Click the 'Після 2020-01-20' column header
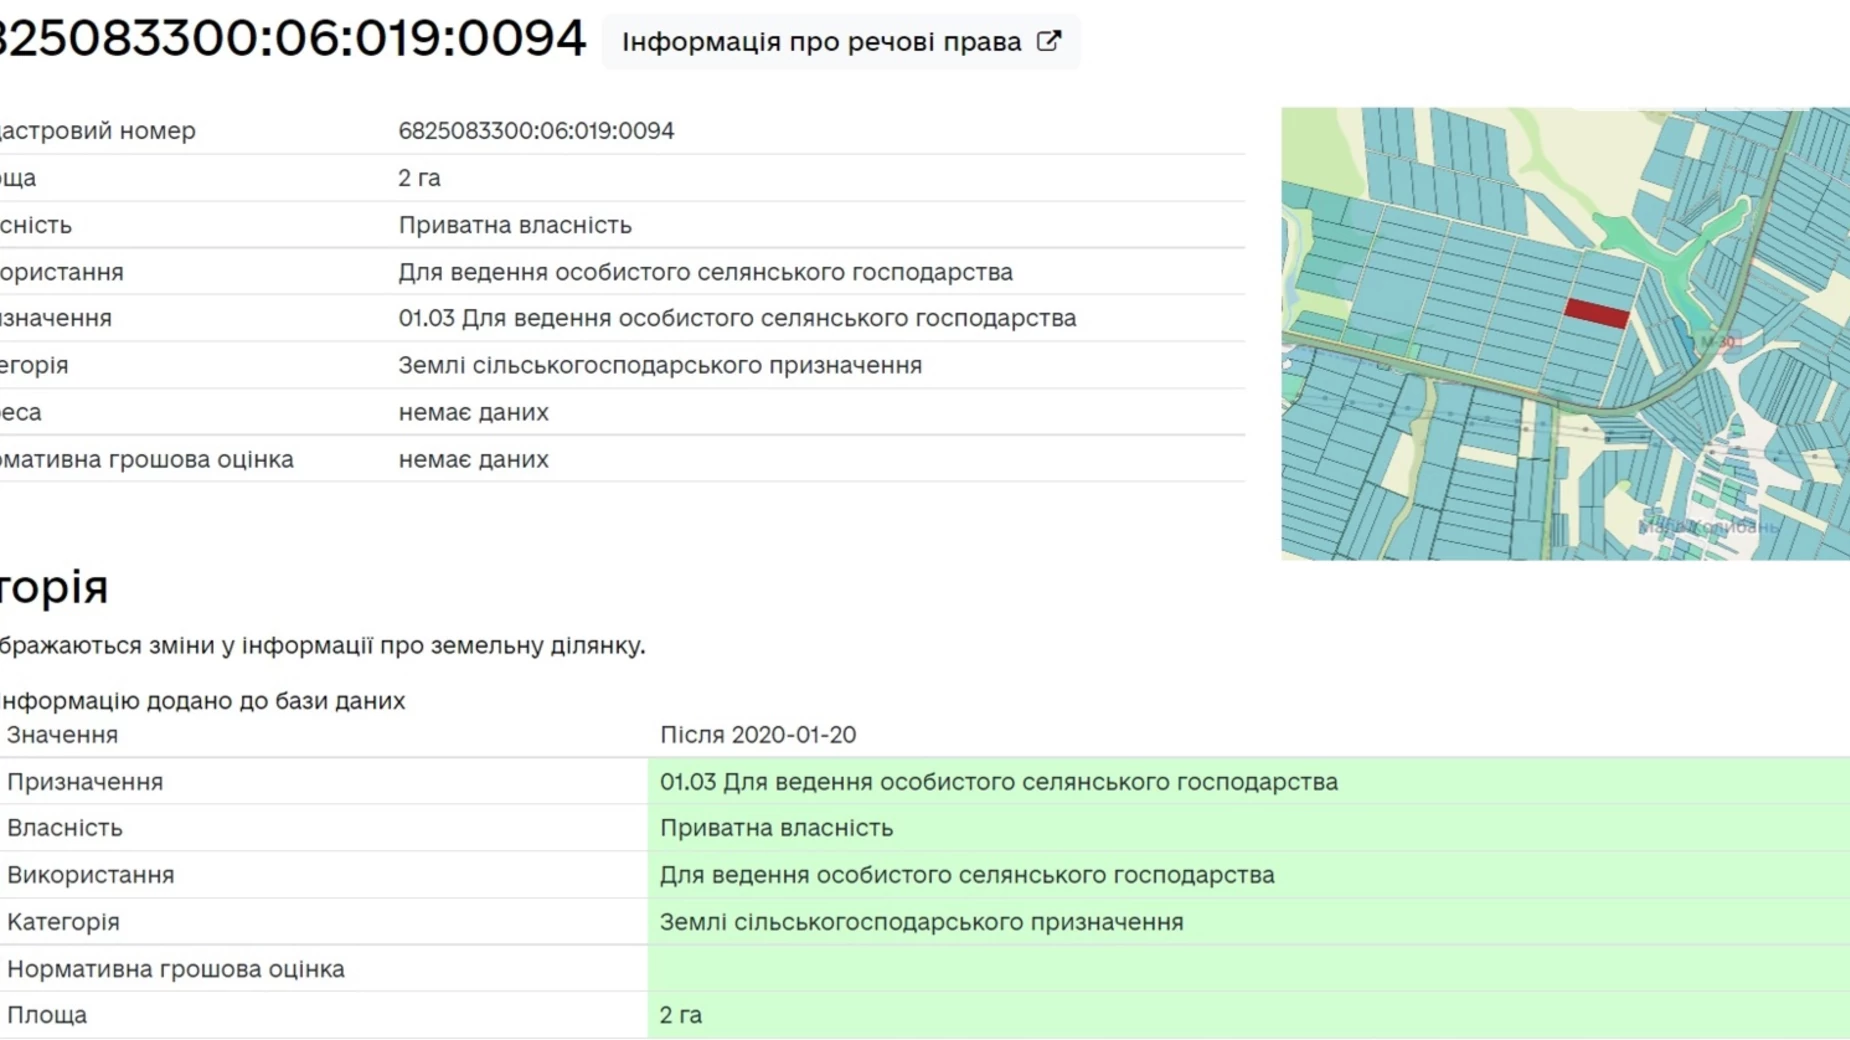1850x1040 pixels. [x=758, y=735]
